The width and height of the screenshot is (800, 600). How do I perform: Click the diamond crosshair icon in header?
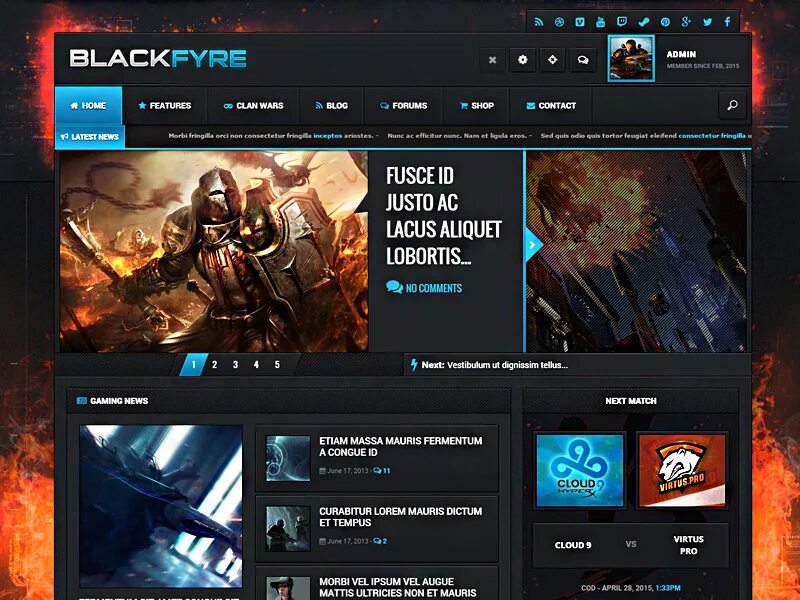pos(553,60)
